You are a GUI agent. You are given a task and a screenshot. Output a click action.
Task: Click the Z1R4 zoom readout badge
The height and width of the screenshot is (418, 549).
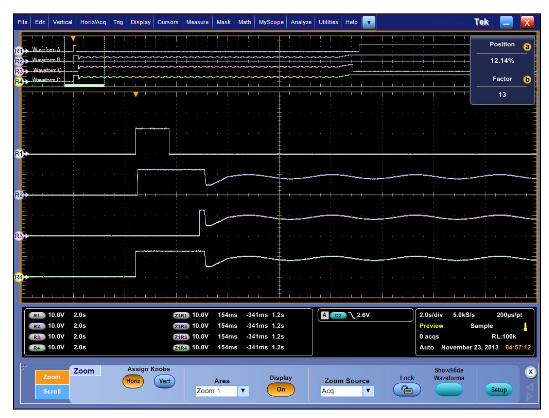point(181,348)
